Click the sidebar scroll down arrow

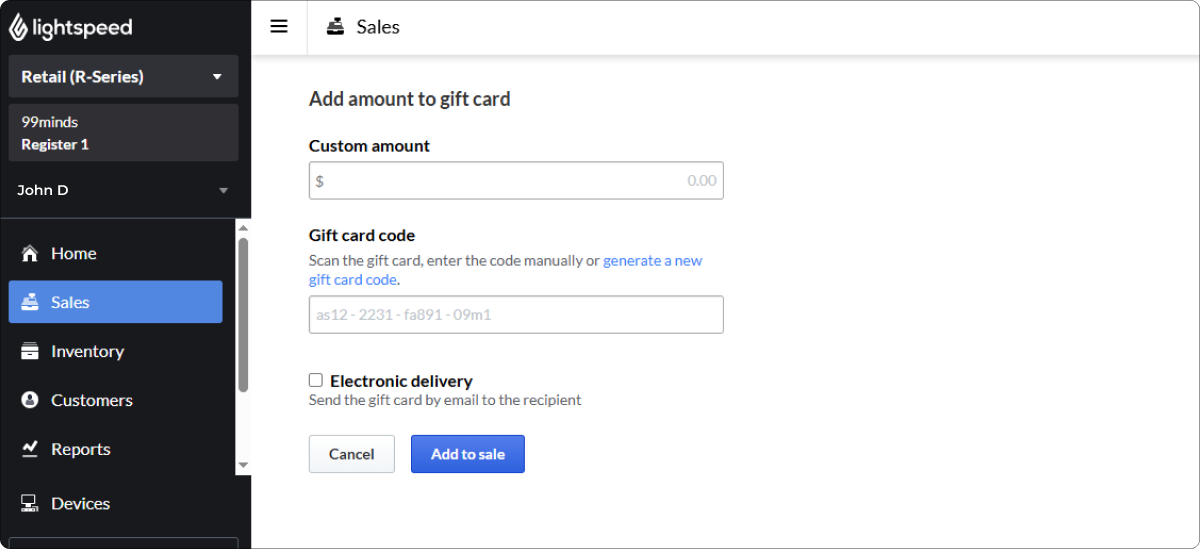[243, 465]
